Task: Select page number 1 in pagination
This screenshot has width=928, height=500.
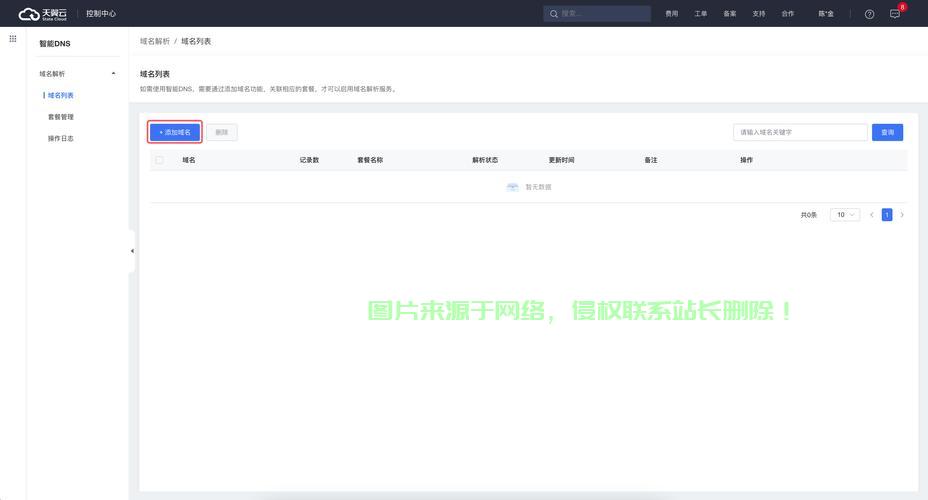Action: pyautogui.click(x=886, y=215)
